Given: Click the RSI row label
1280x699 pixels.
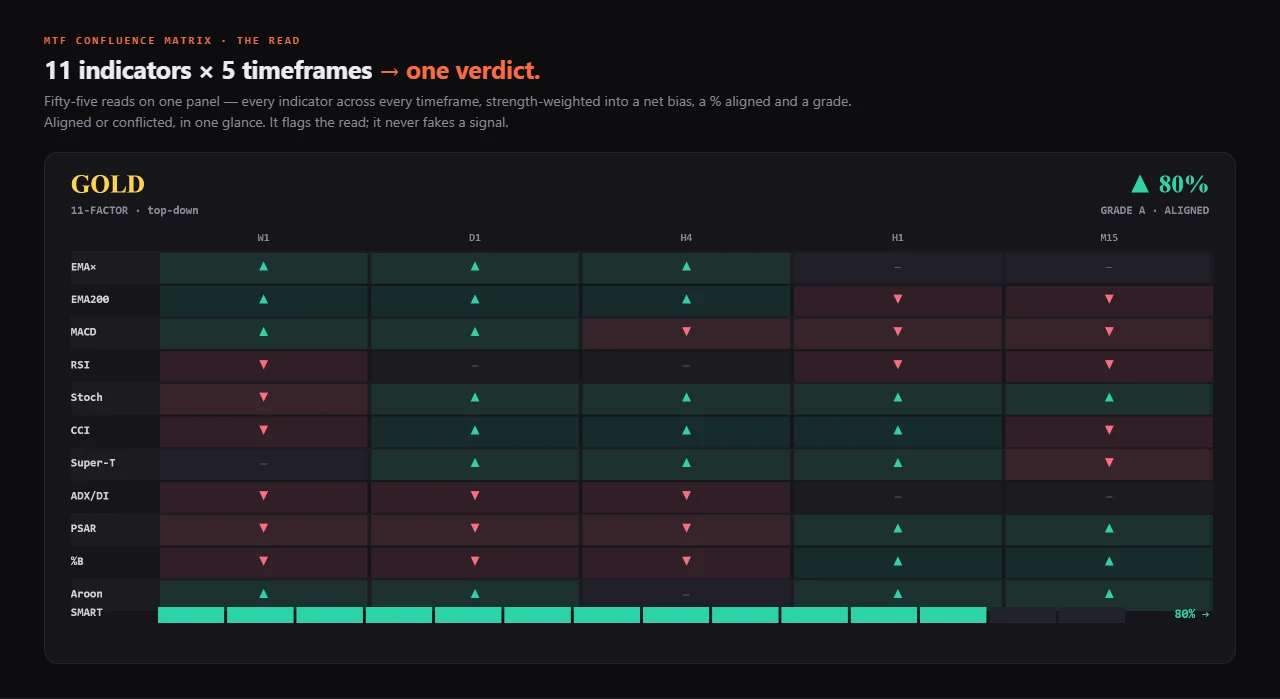Looking at the screenshot, I should pyautogui.click(x=80, y=365).
